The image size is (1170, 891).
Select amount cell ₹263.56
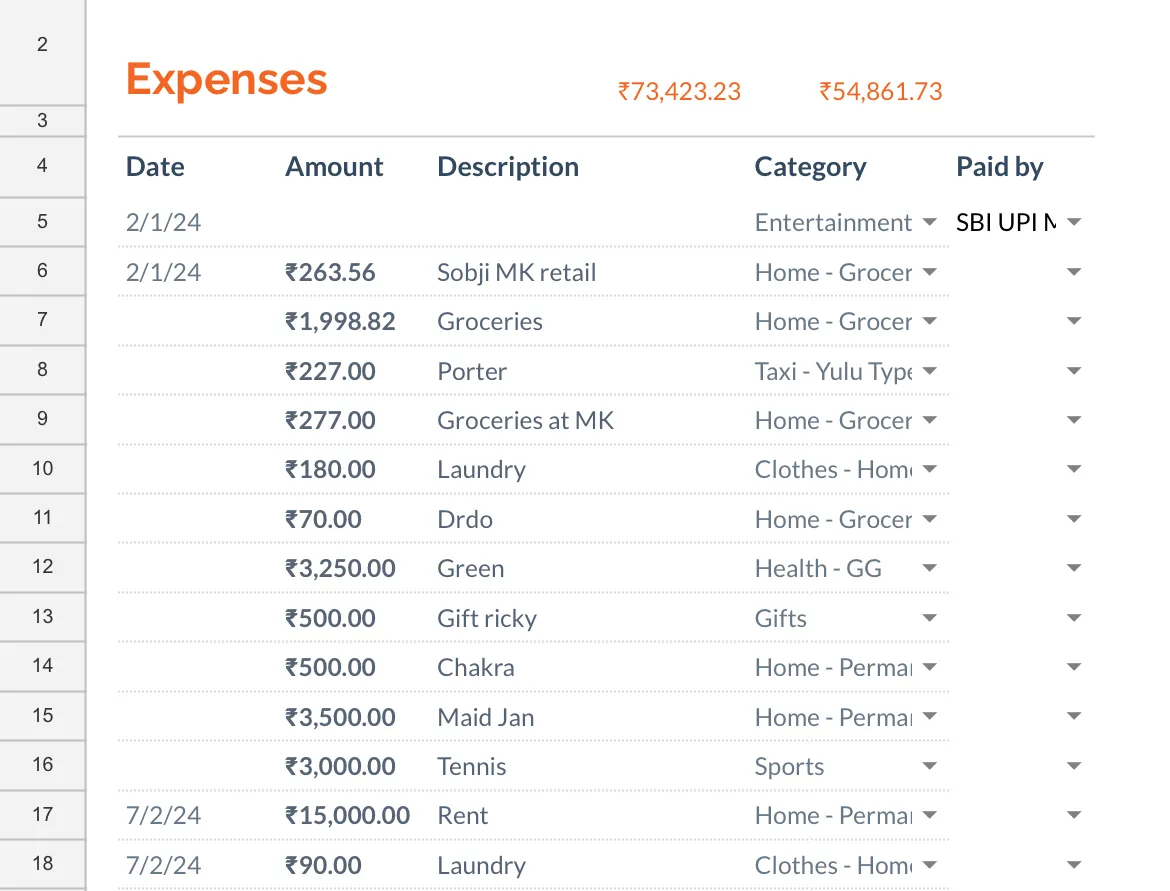tap(330, 272)
